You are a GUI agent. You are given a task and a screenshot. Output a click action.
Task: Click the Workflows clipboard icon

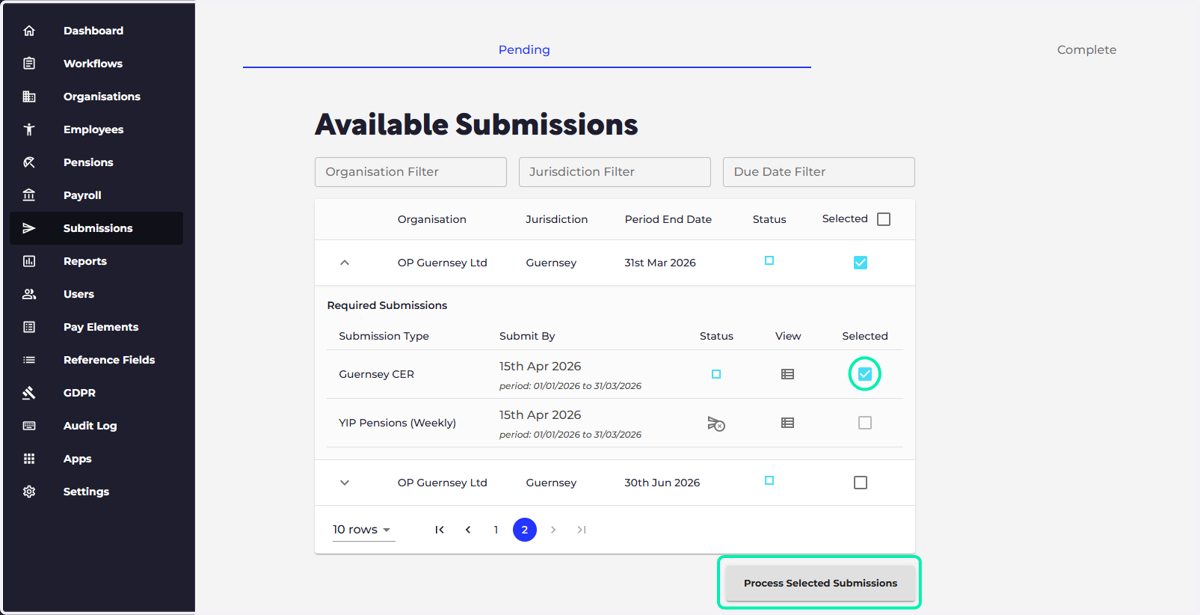(29, 64)
